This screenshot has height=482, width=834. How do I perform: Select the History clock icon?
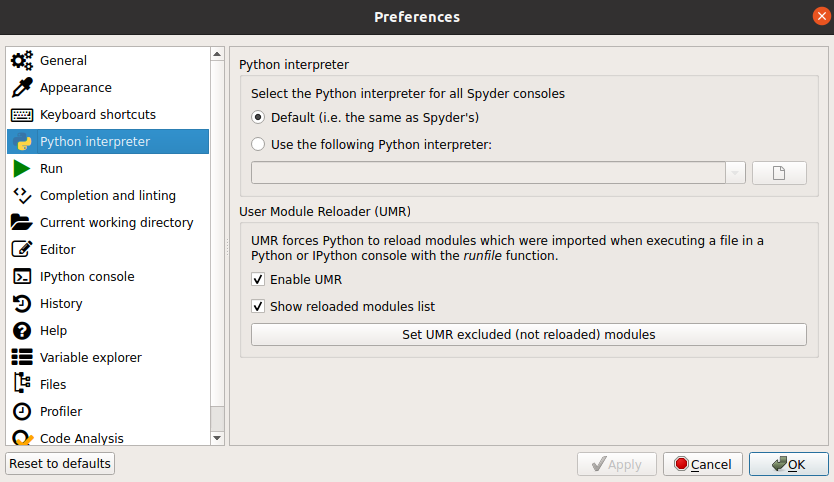coord(22,304)
